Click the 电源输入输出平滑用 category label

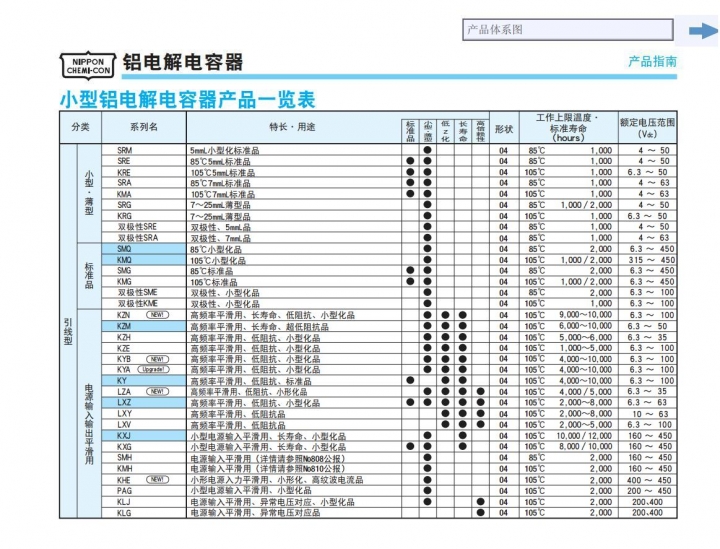pyautogui.click(x=89, y=425)
